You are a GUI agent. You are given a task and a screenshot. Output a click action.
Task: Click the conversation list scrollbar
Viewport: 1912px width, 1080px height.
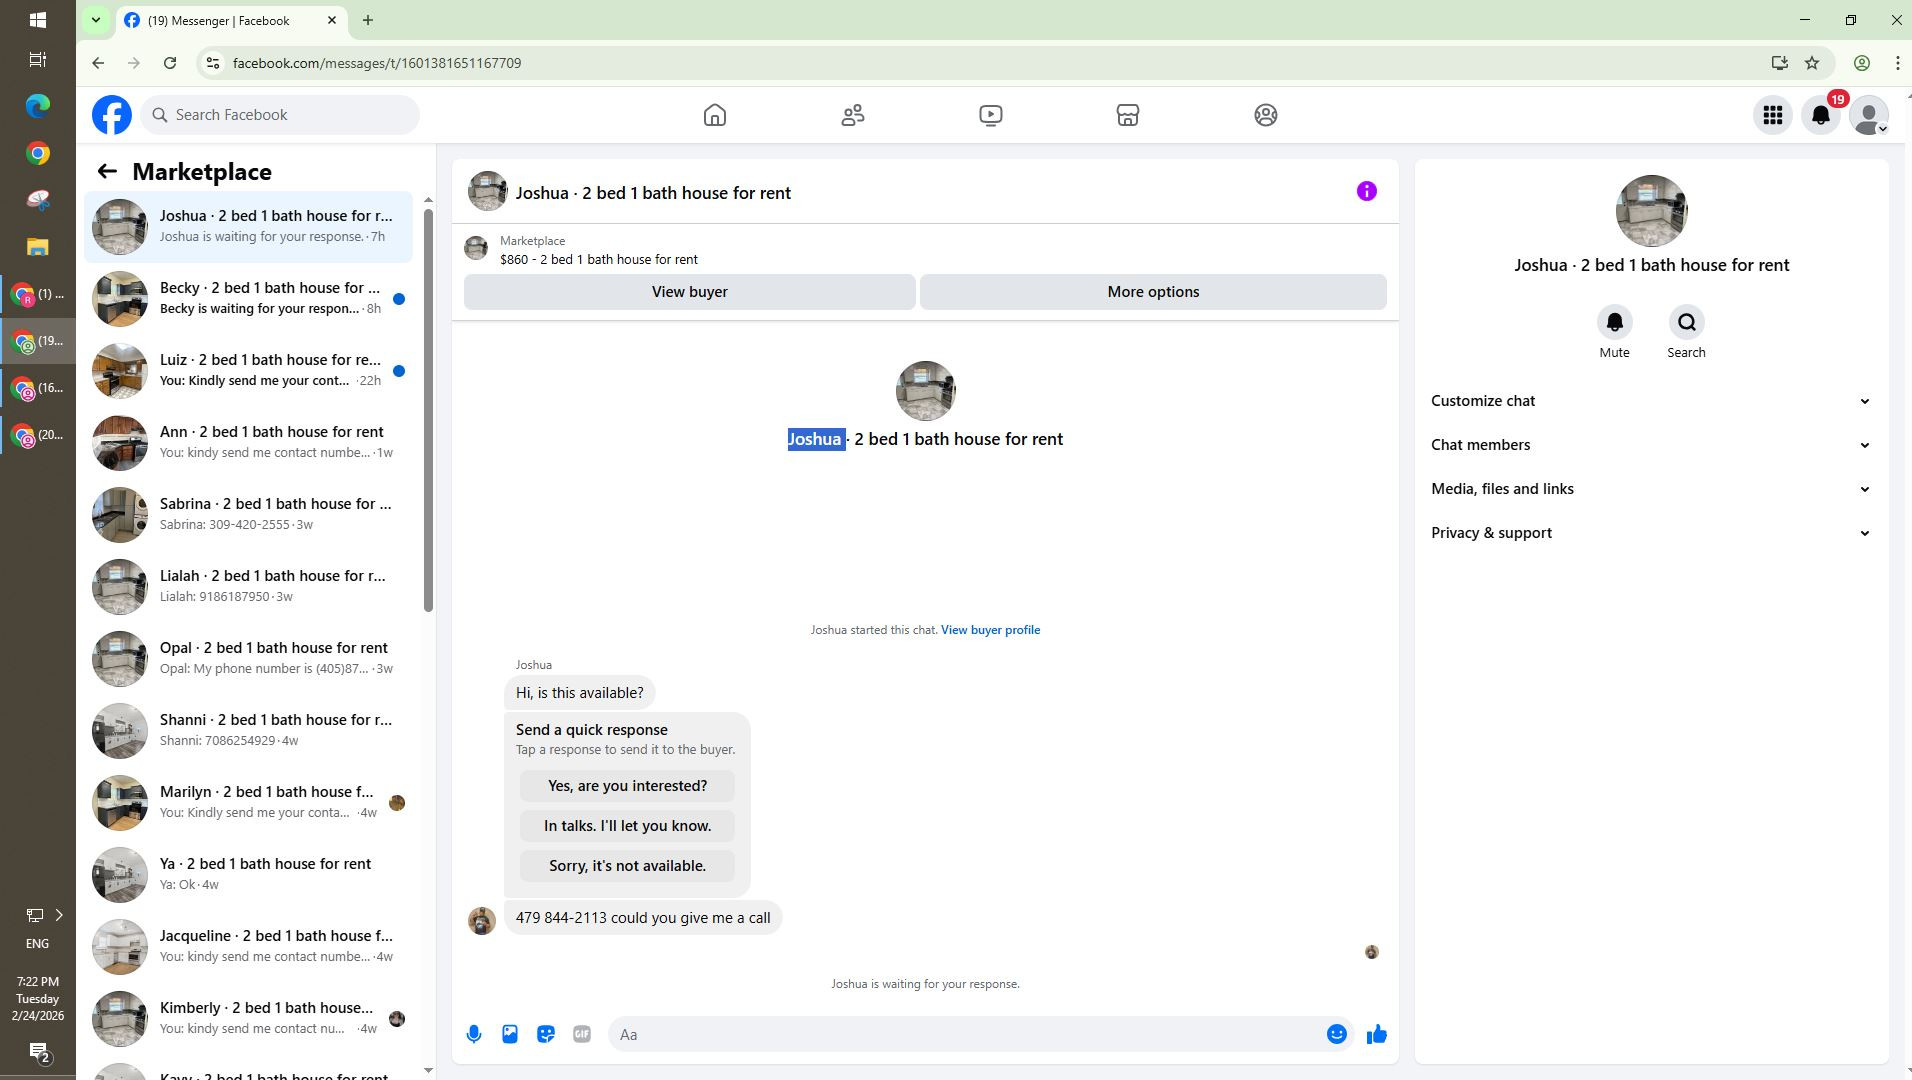coord(428,410)
